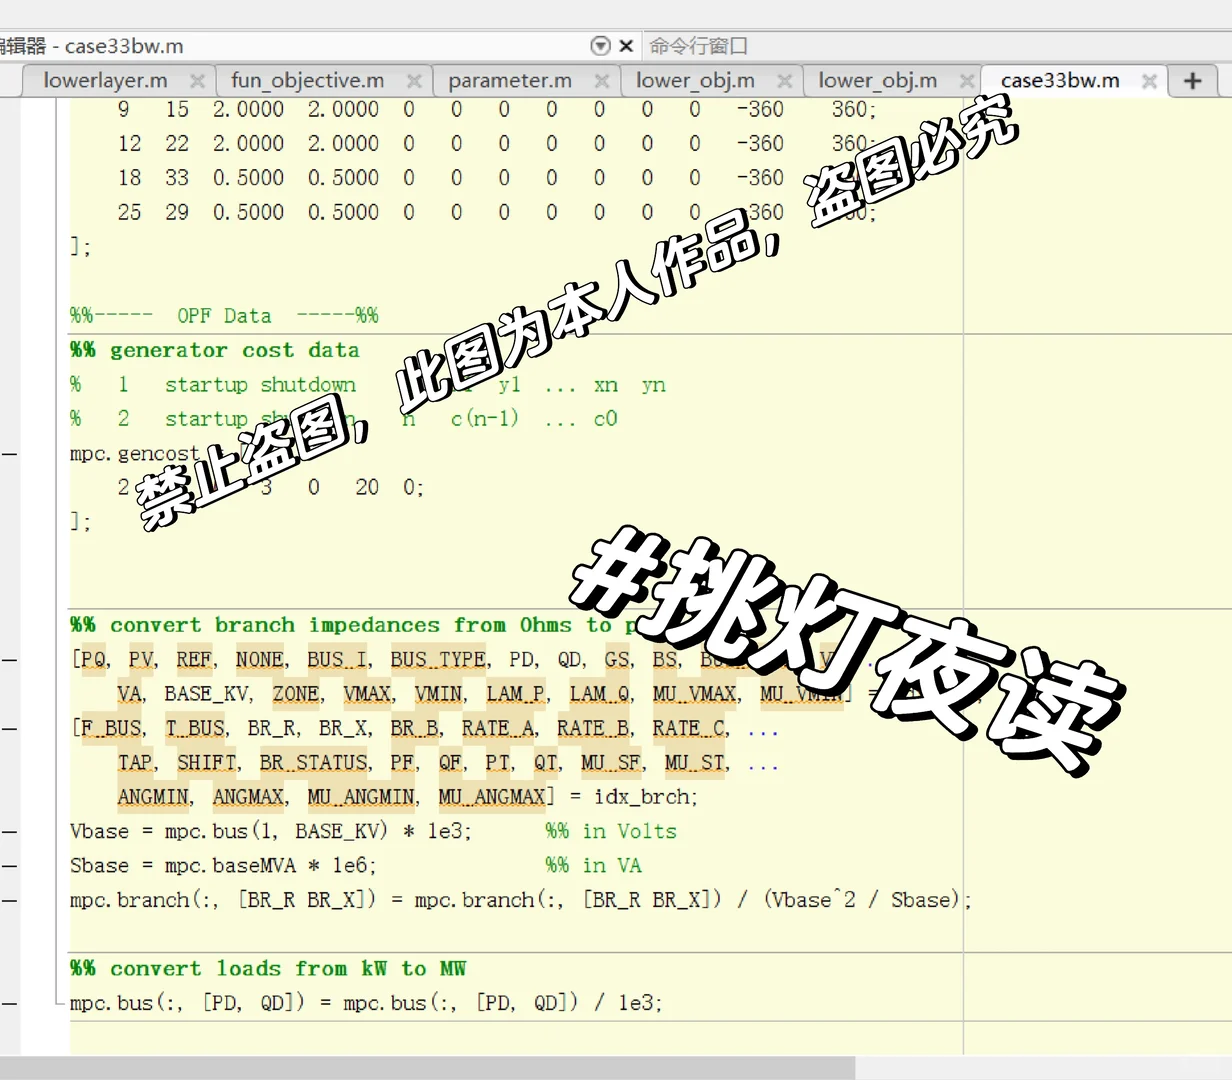Click the 命令行窗口 panel title
The image size is (1232, 1080).
[698, 46]
